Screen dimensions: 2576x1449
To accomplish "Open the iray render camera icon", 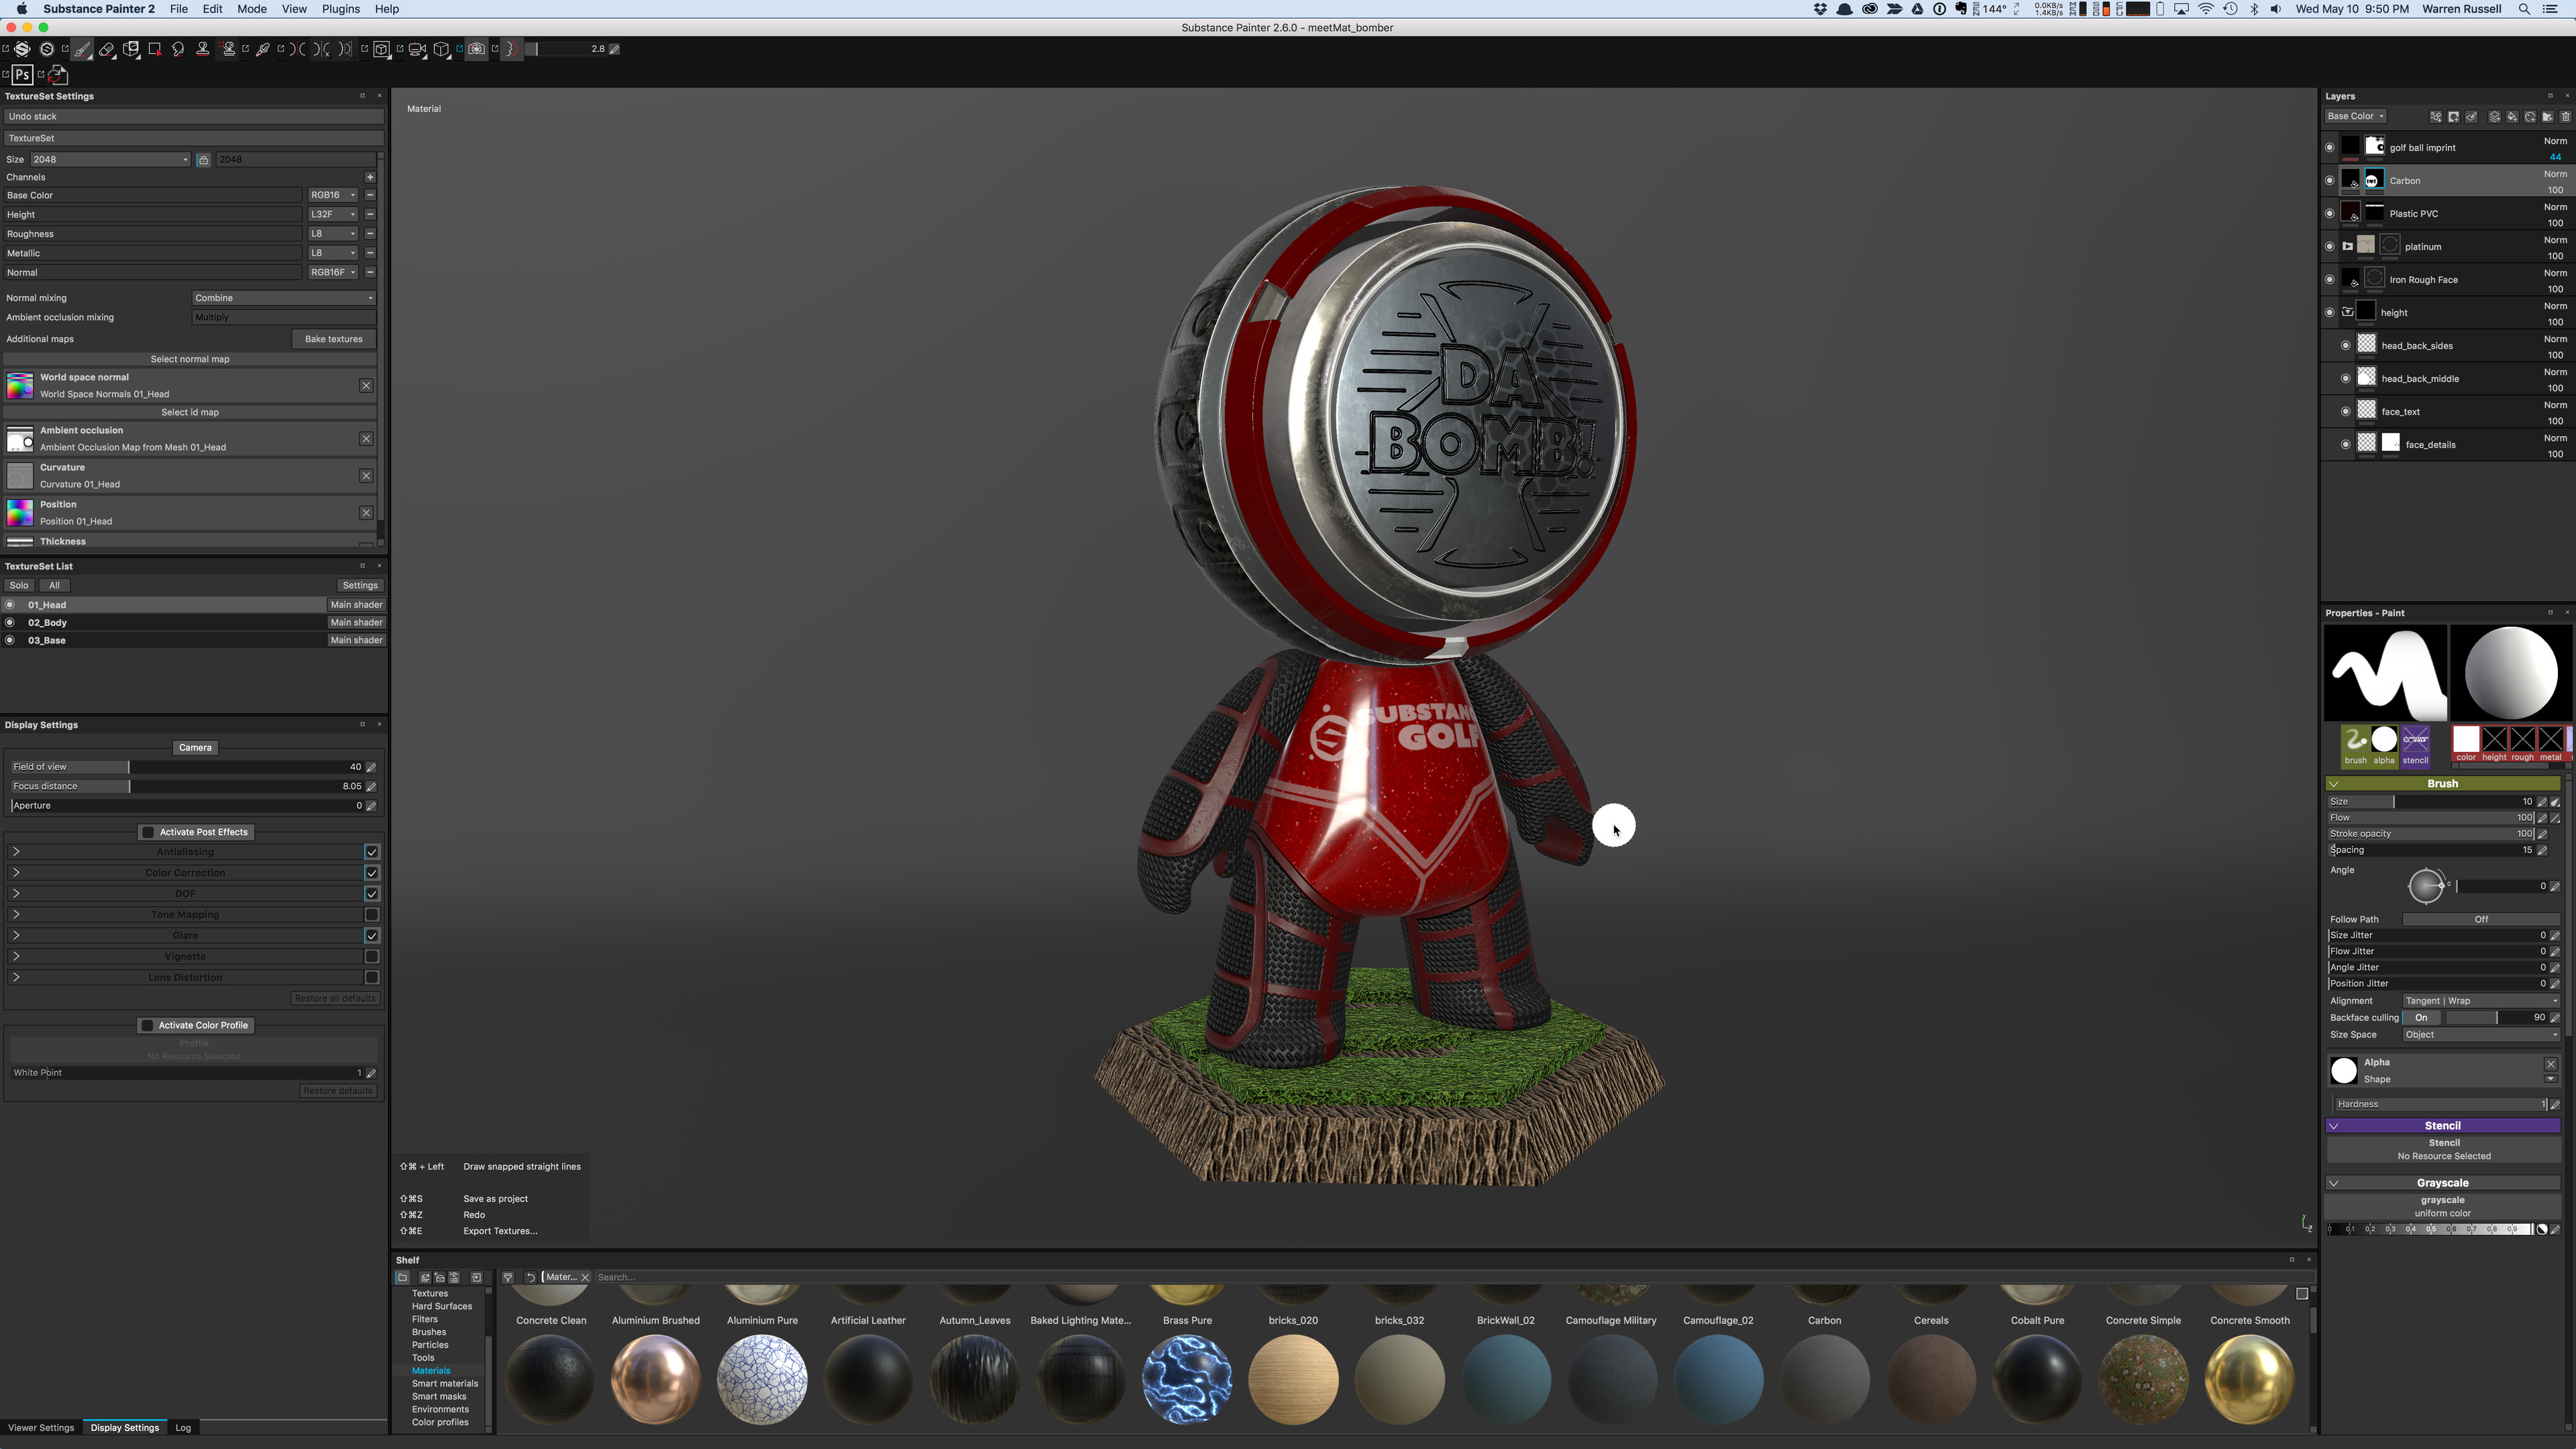I will click(x=477, y=49).
